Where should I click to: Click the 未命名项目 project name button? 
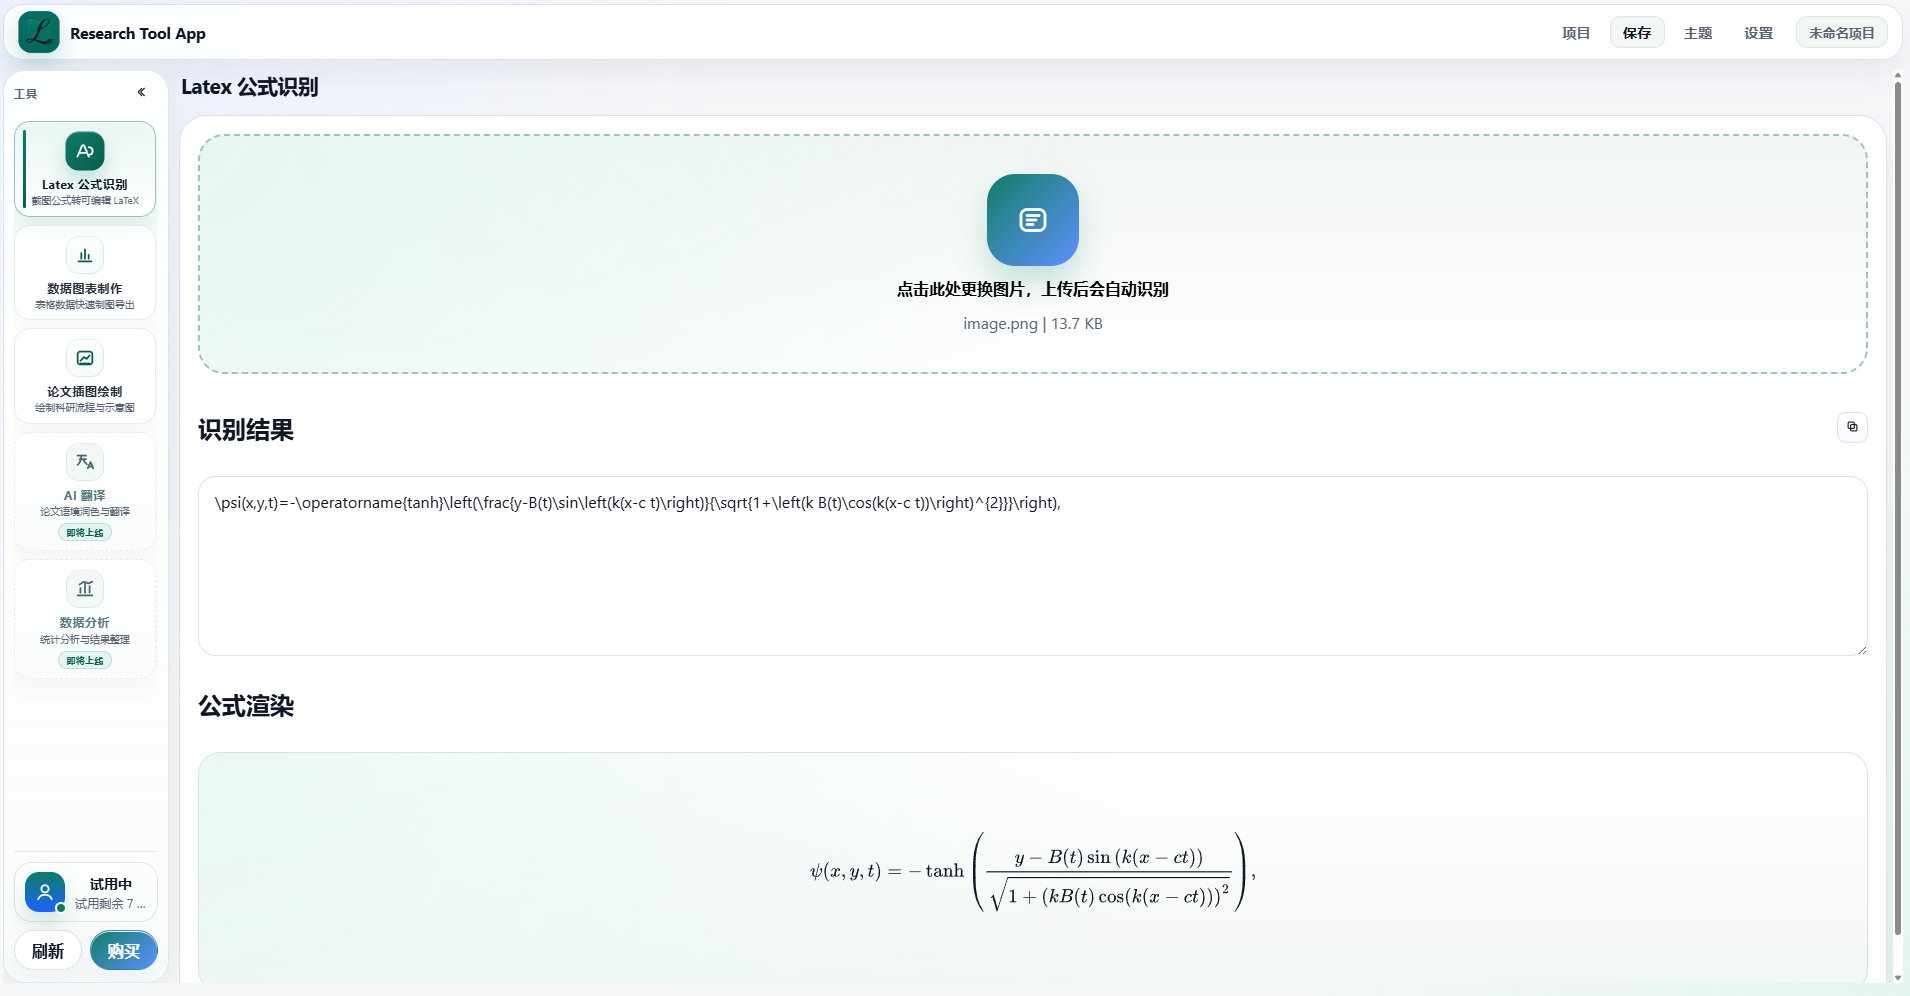[x=1842, y=33]
